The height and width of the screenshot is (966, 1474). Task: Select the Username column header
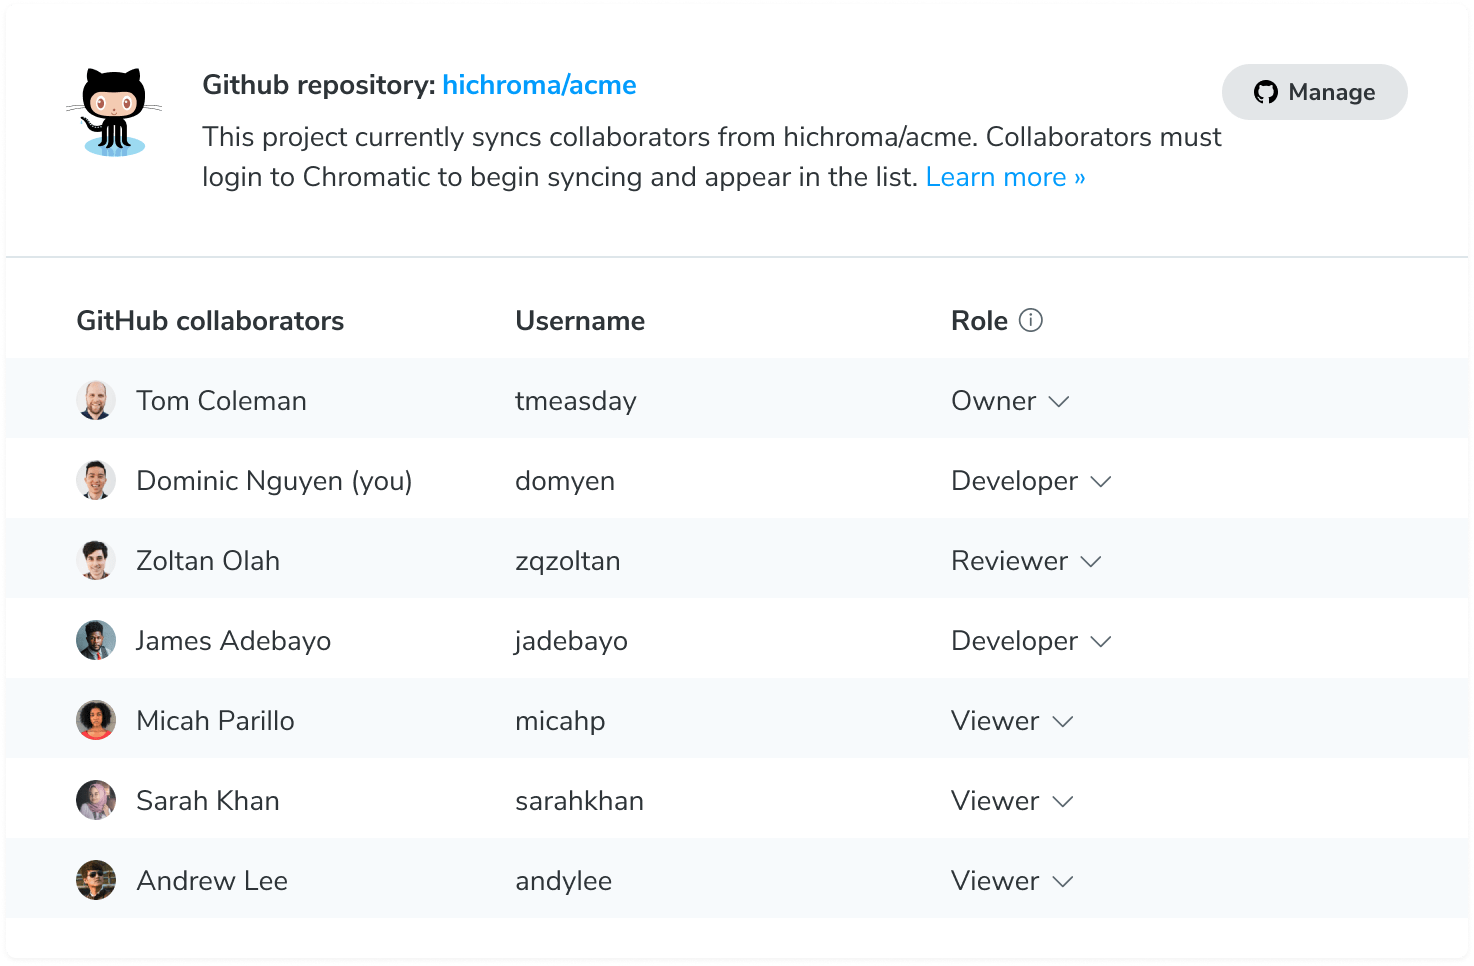pyautogui.click(x=580, y=320)
